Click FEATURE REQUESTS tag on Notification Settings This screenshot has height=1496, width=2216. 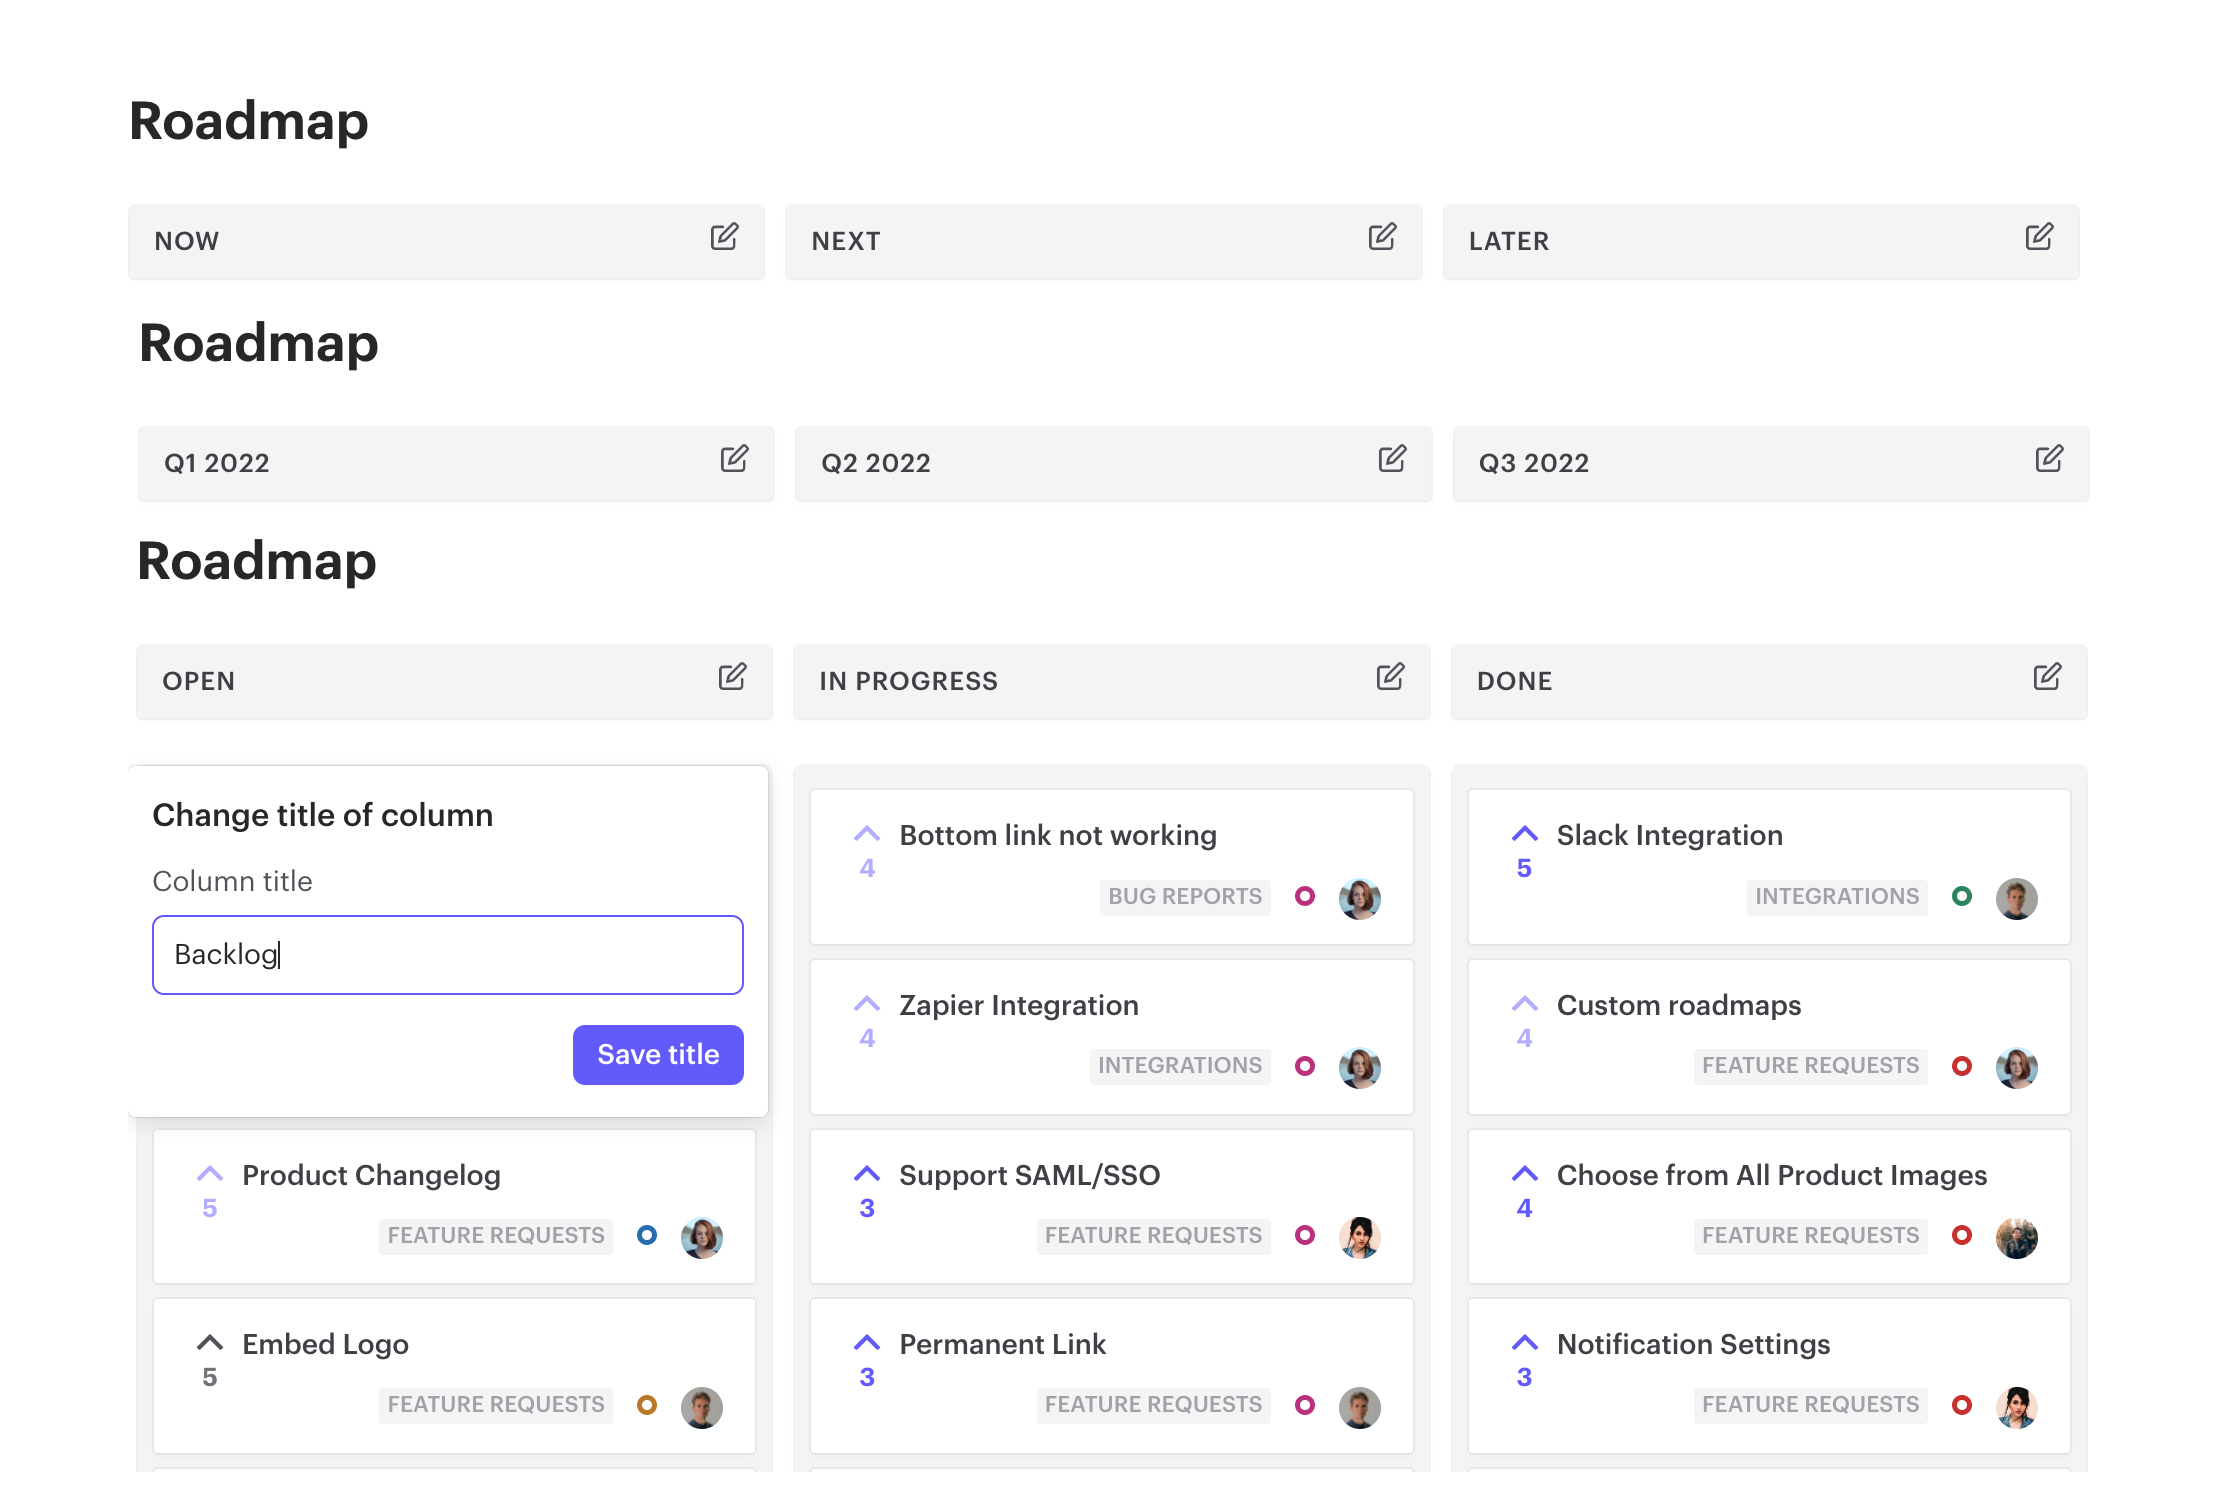click(x=1810, y=1404)
